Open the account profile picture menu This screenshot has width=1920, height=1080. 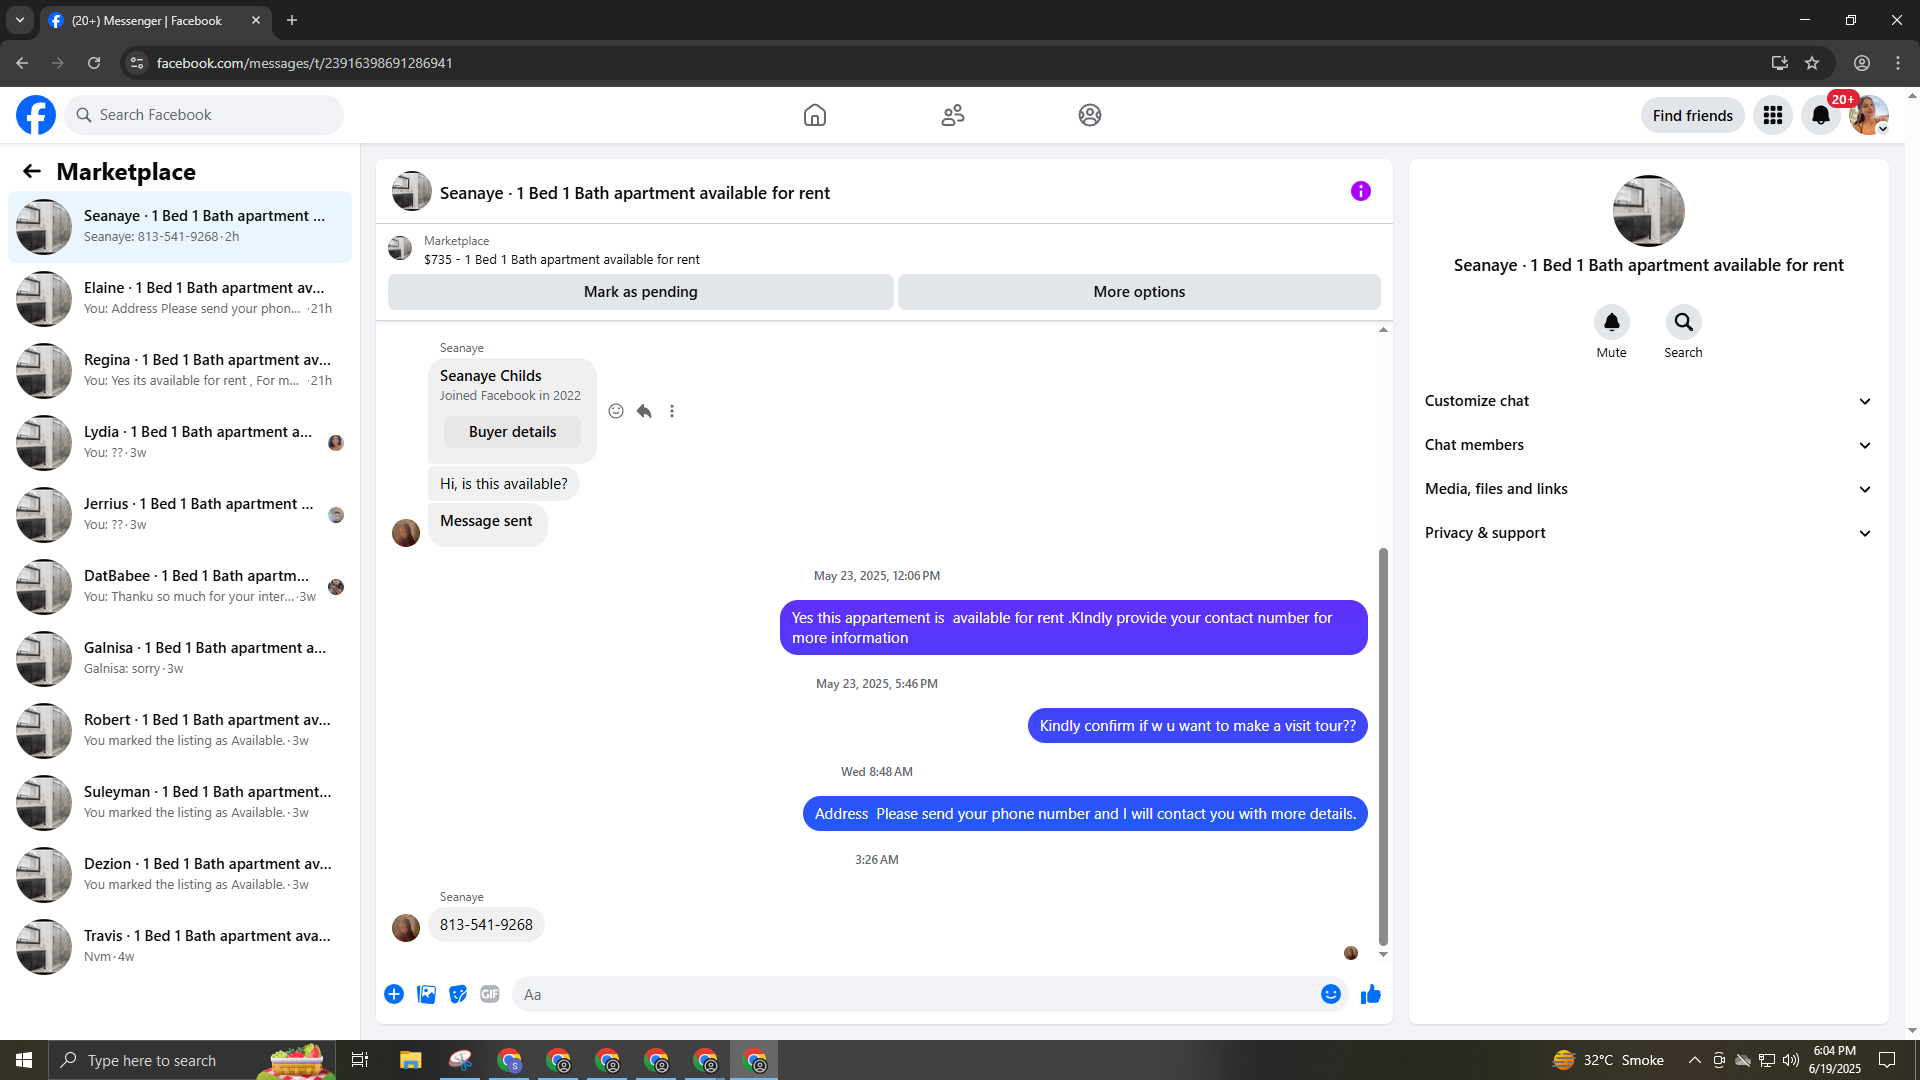(1868, 115)
